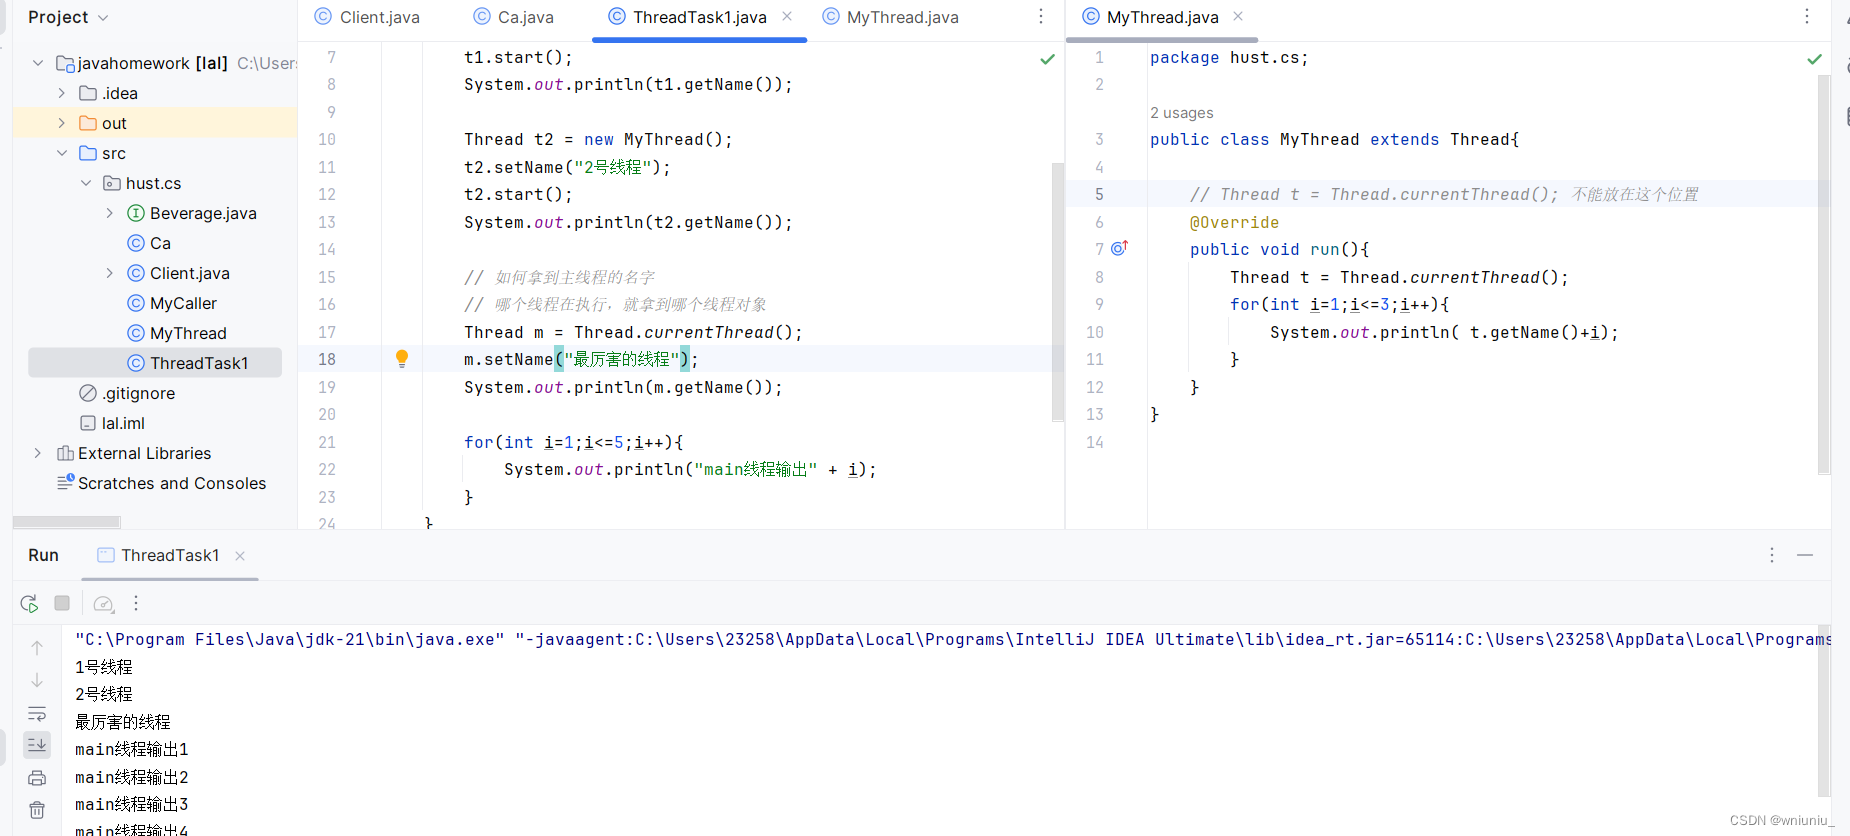The width and height of the screenshot is (1850, 836).
Task: Click the green checkmark in ThreadTask1 editor
Action: coord(1047,59)
